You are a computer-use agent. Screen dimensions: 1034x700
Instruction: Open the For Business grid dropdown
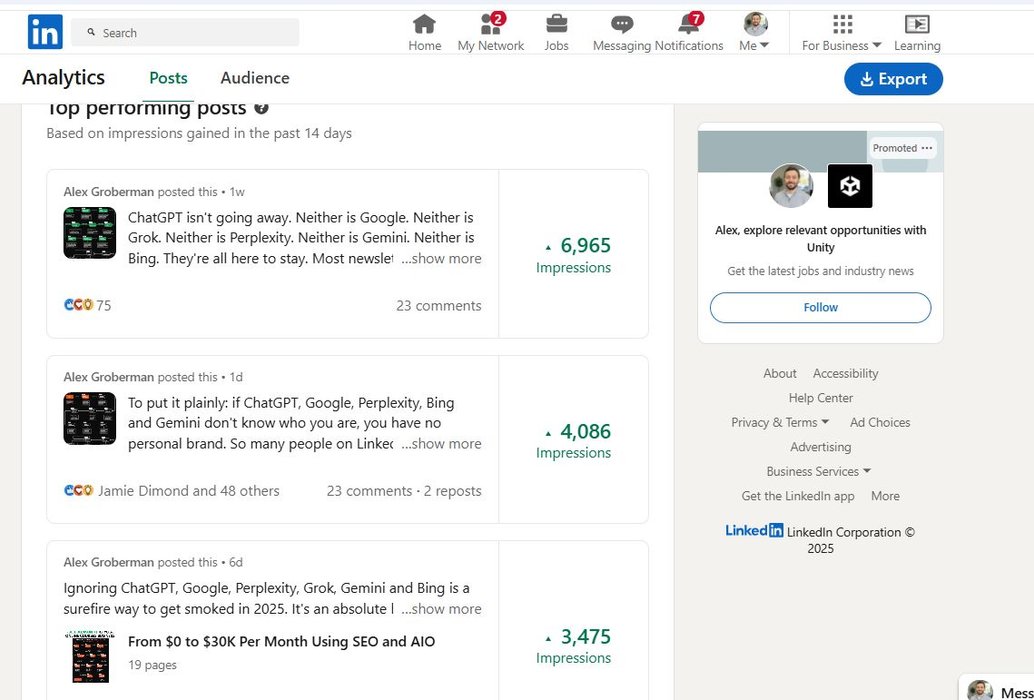[x=842, y=32]
